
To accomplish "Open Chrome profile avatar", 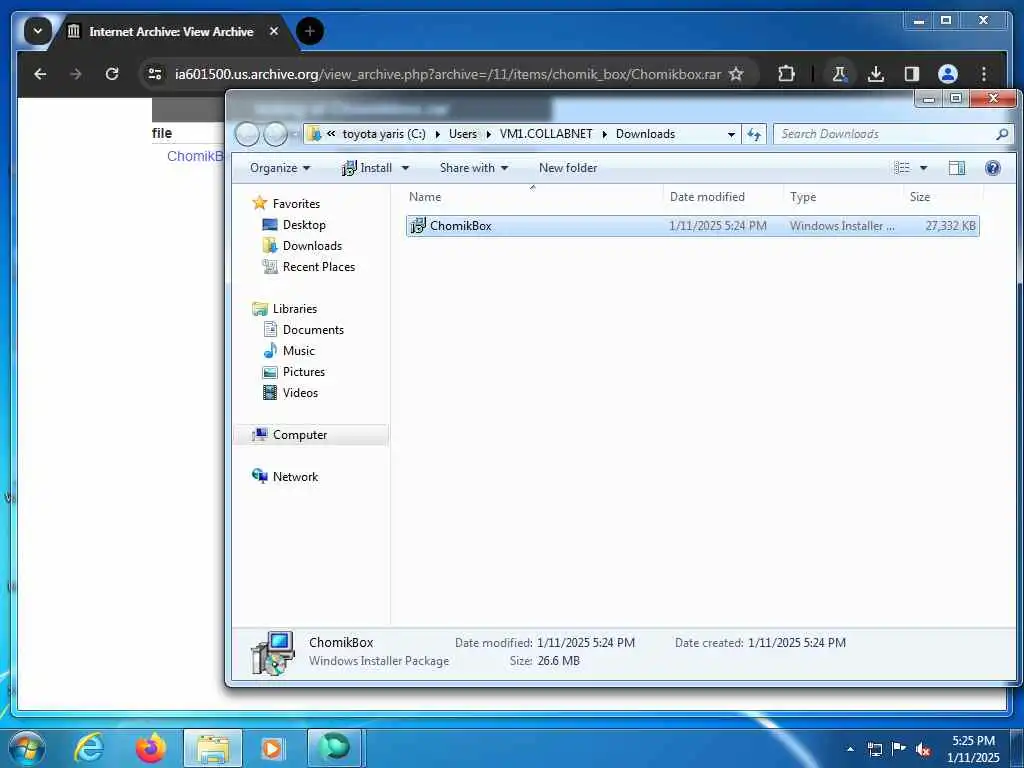I will tap(948, 74).
